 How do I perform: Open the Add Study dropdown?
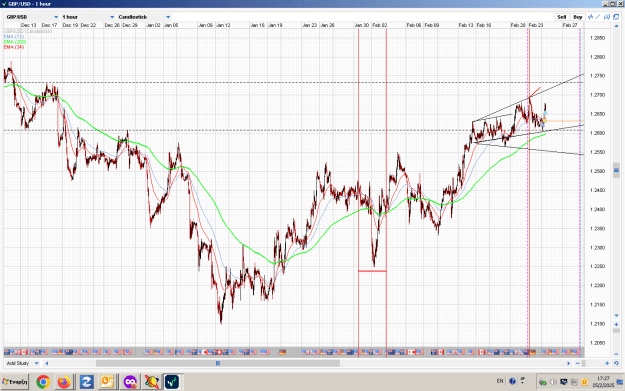click(x=22, y=363)
